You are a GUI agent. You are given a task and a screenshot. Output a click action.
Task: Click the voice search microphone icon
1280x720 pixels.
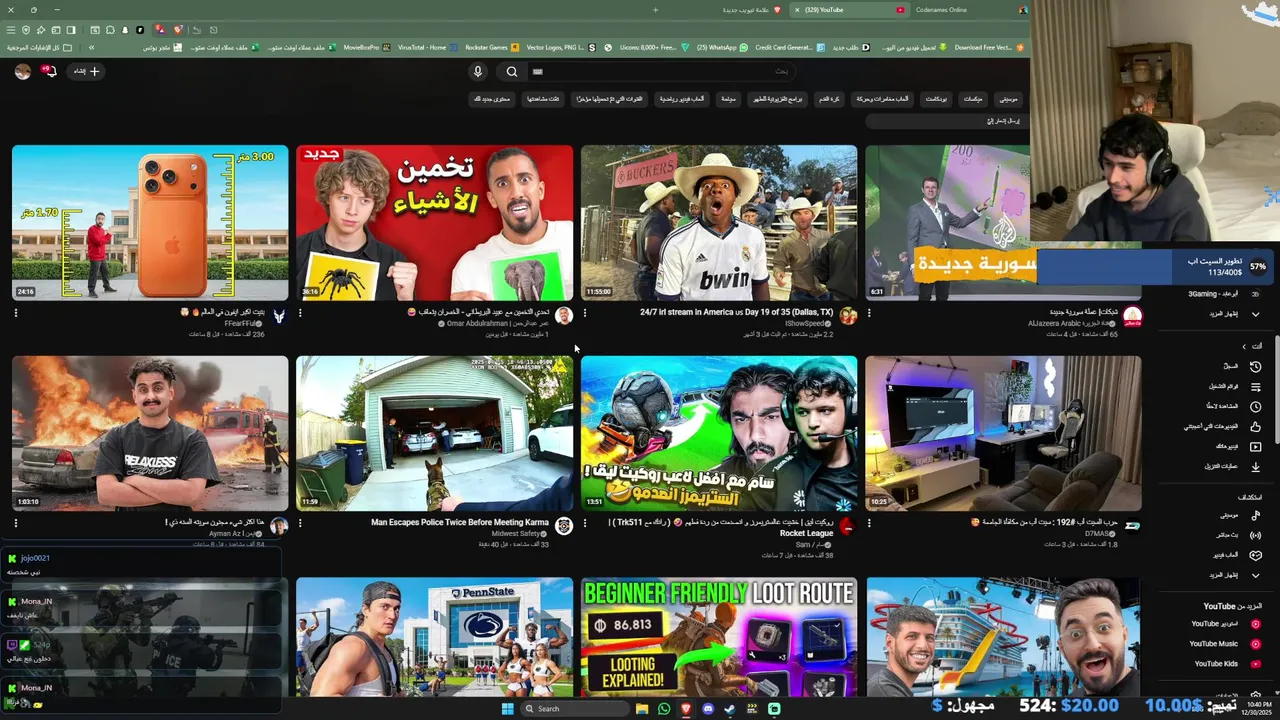coord(478,71)
